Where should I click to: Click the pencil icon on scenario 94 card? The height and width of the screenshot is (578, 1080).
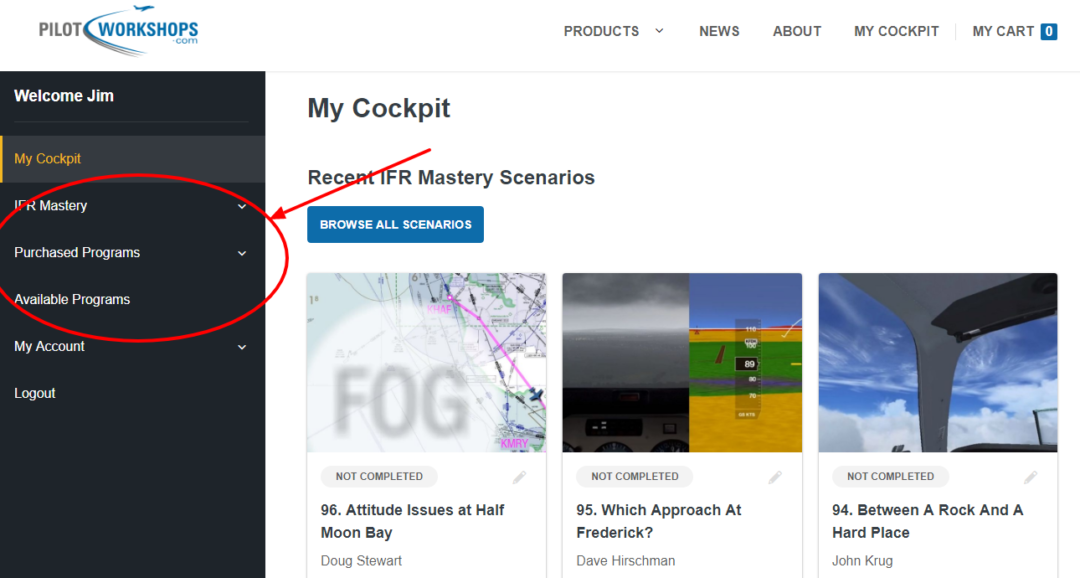[x=1031, y=477]
